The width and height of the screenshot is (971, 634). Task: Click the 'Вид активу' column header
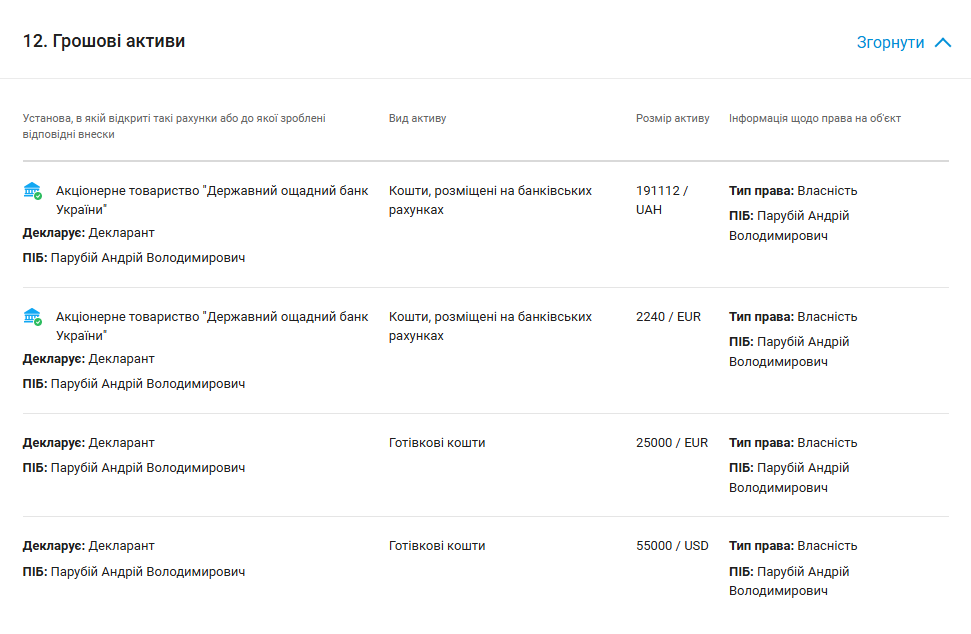tap(417, 119)
